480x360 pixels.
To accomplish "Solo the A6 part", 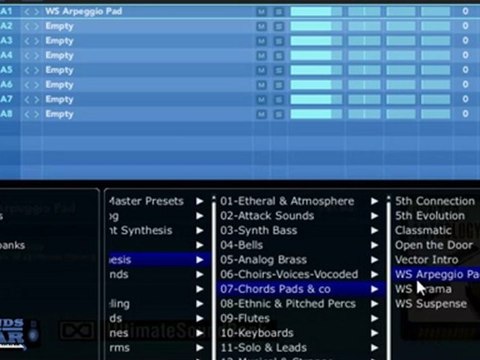I will (x=279, y=85).
